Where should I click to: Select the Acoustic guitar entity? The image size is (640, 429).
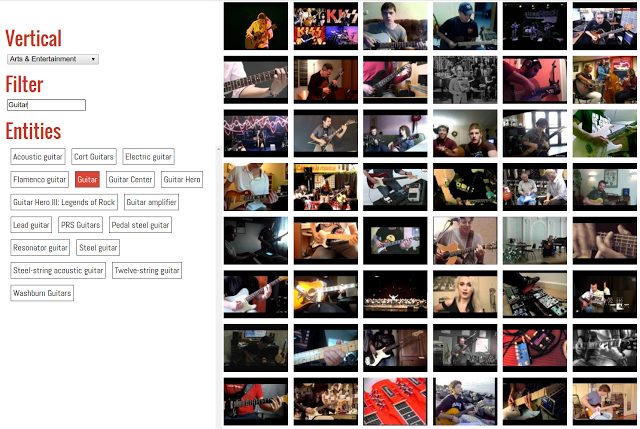pyautogui.click(x=38, y=157)
